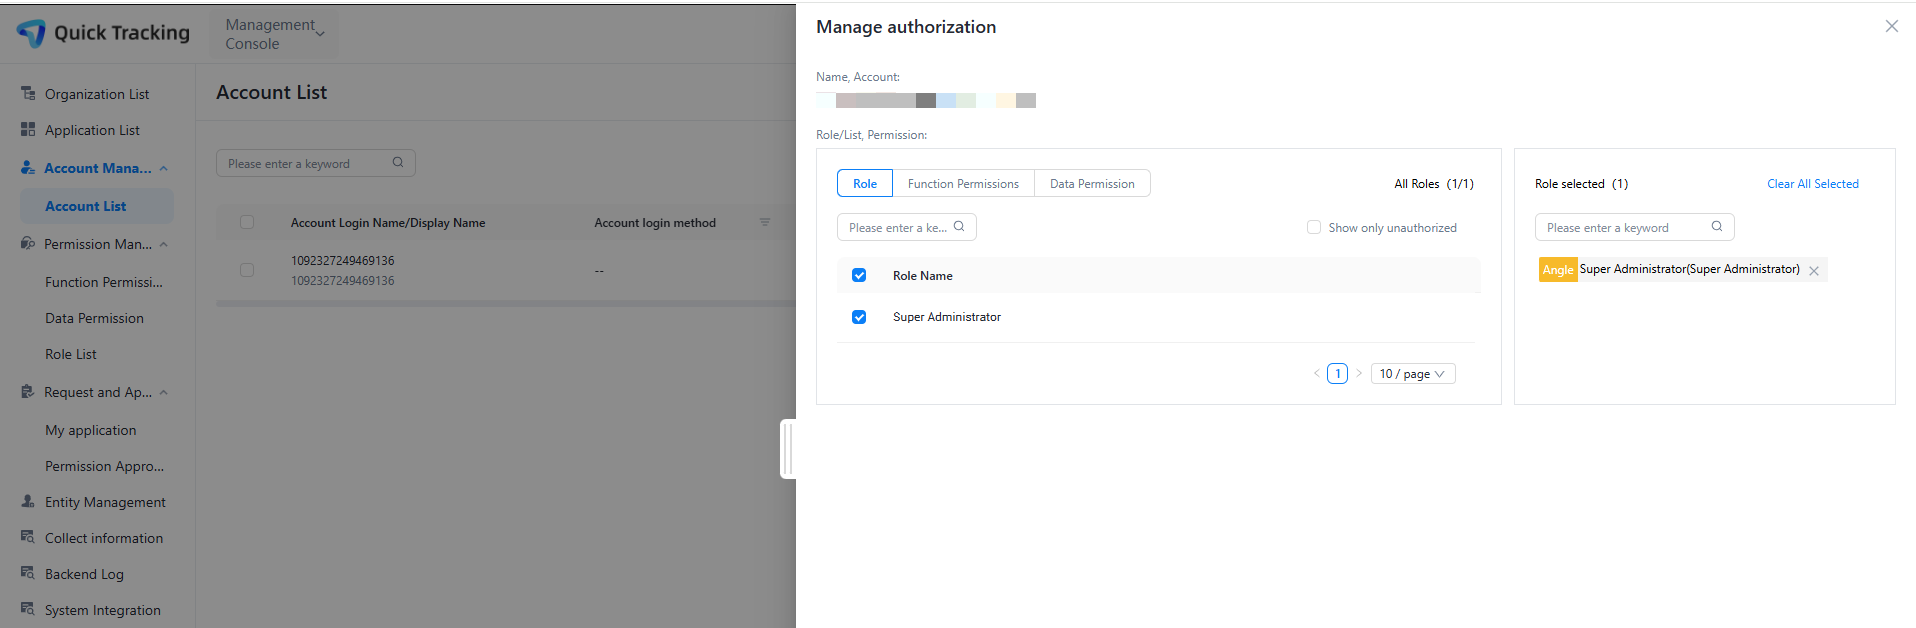Click the Backend Log icon

[x=28, y=573]
